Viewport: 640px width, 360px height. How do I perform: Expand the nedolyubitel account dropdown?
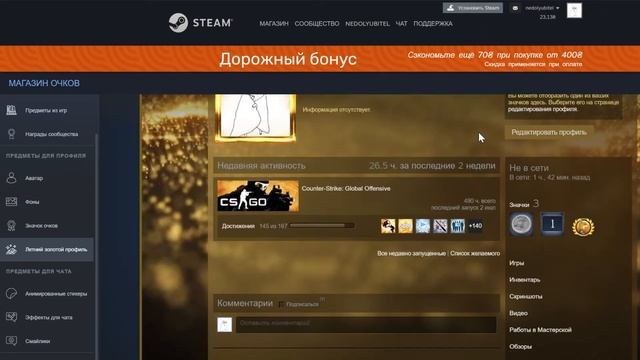(x=542, y=8)
